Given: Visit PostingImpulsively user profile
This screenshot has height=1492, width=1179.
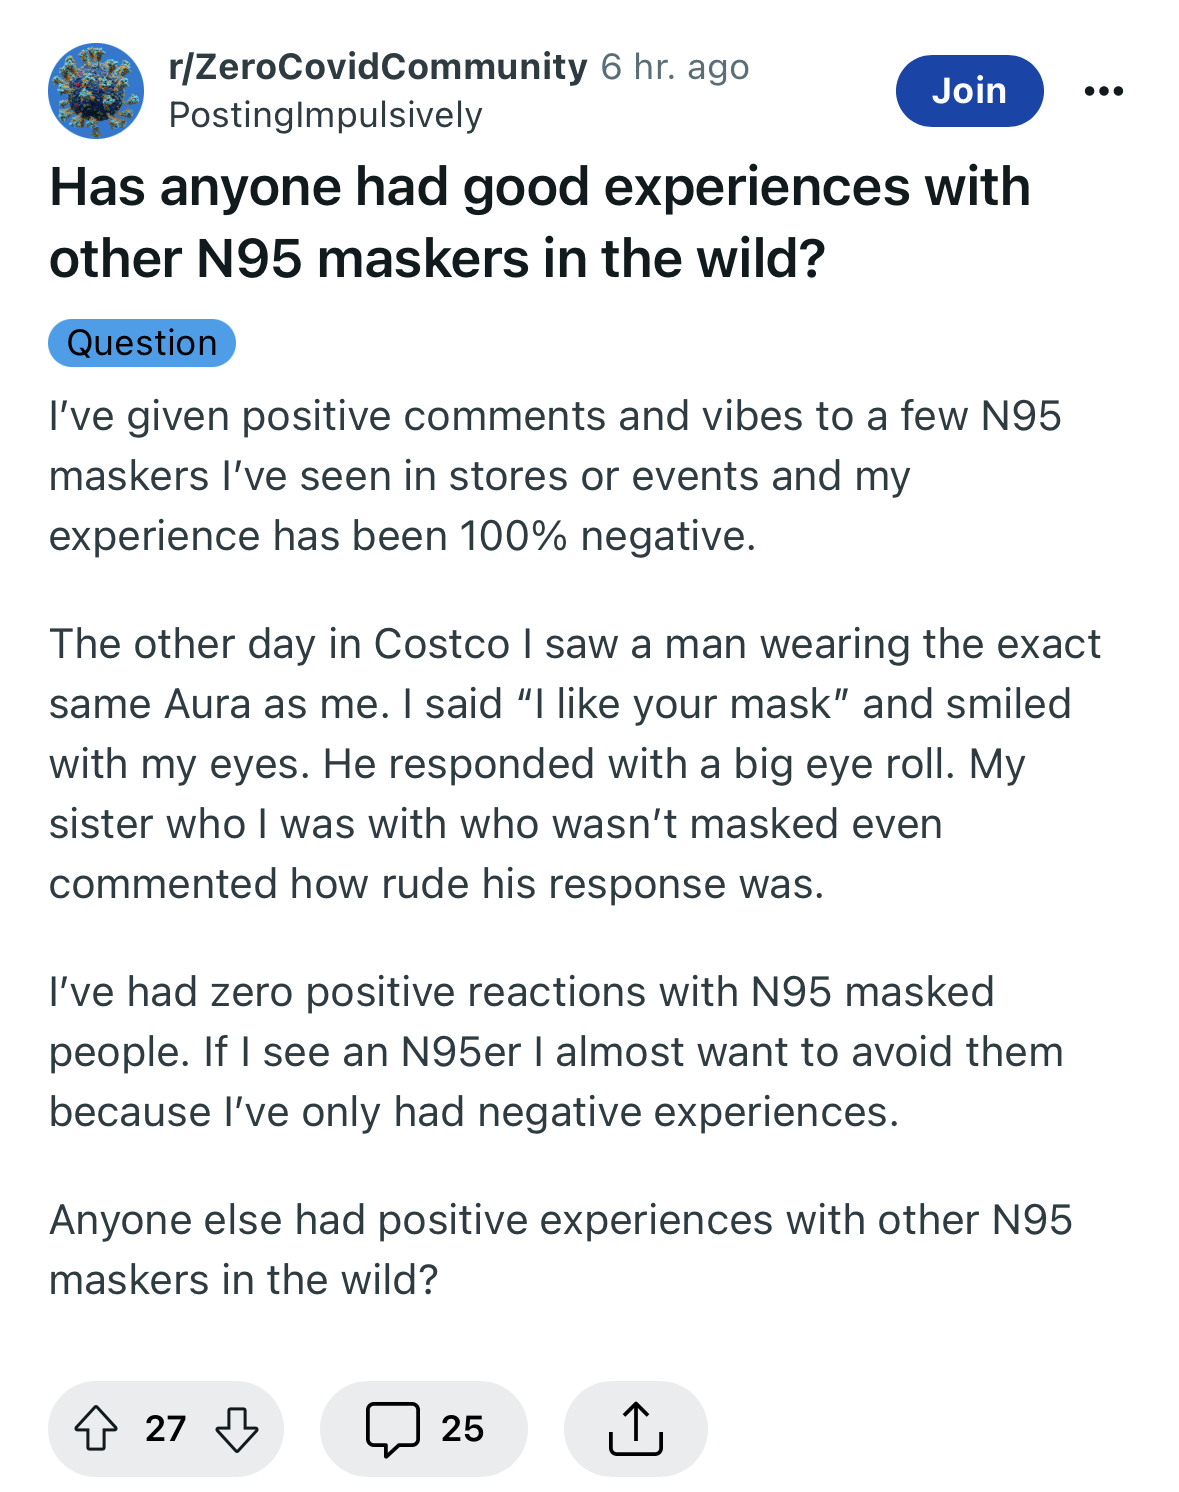Looking at the screenshot, I should point(326,115).
